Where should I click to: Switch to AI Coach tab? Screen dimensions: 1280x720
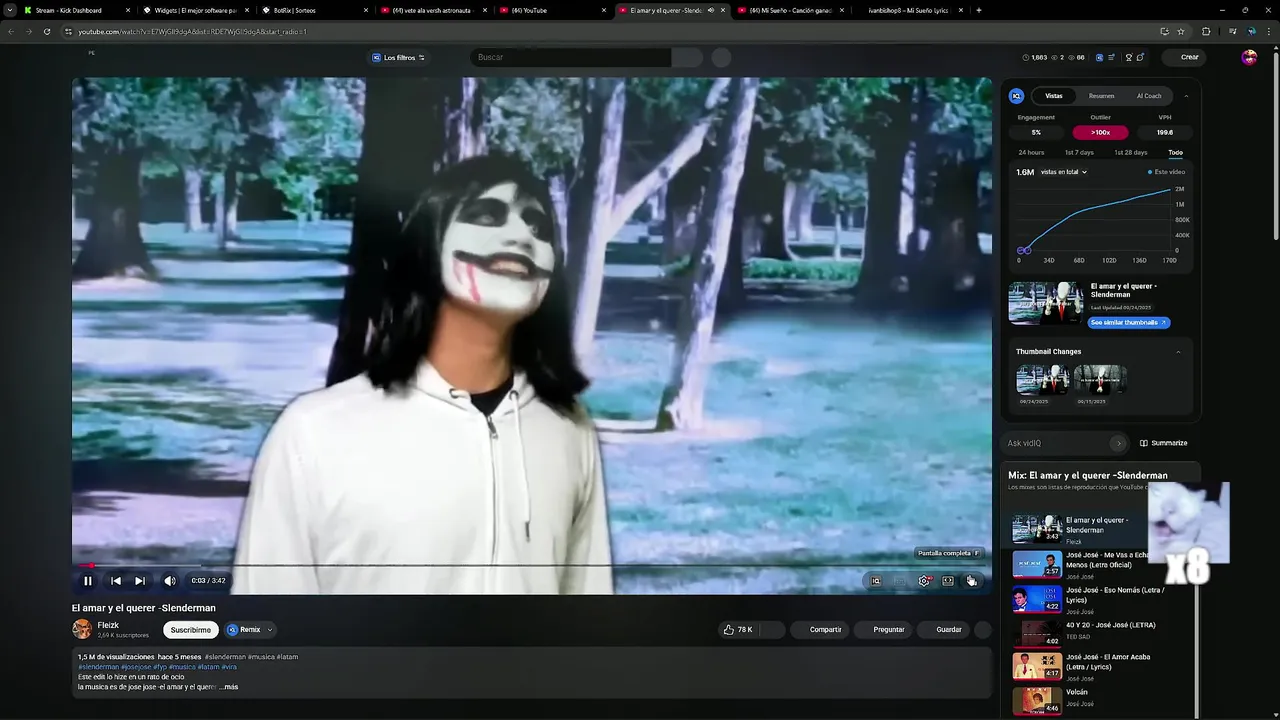pyautogui.click(x=1149, y=96)
